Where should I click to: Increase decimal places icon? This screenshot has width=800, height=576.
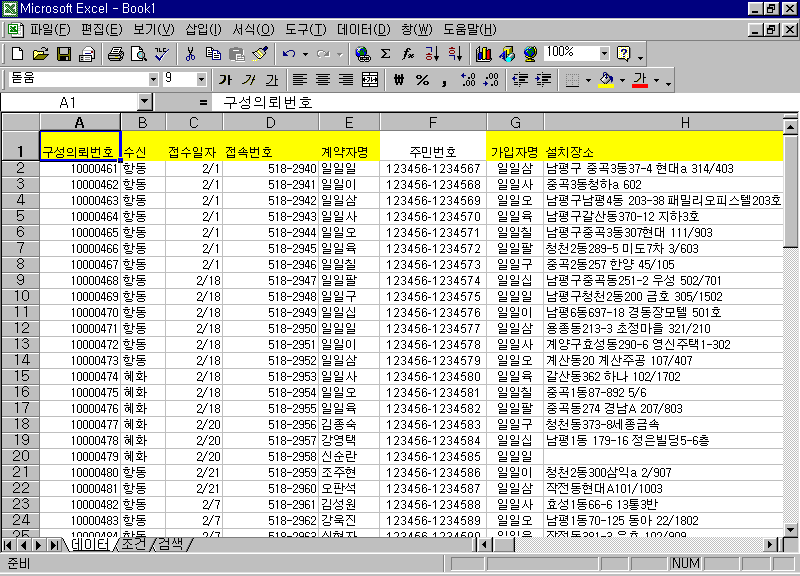pos(468,80)
